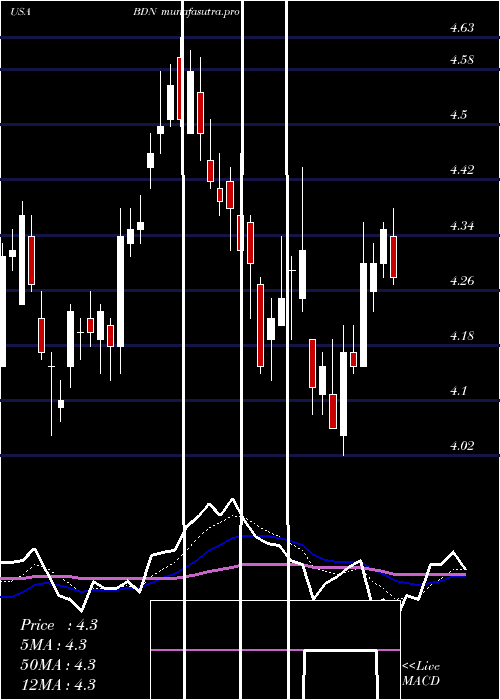Click the 12MA : 4.3 readout
Image resolution: width=500 pixels, height=700 pixels.
click(58, 684)
